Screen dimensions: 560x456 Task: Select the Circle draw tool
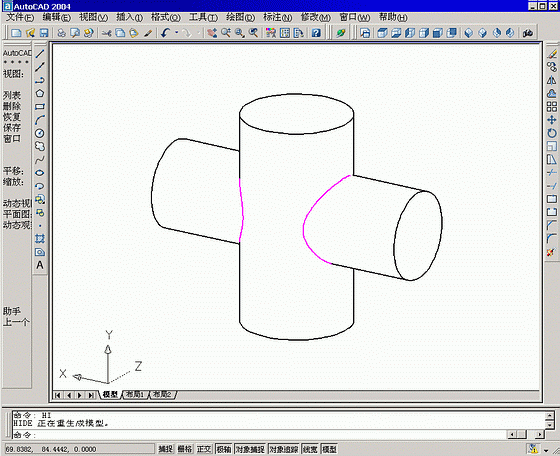pos(40,133)
